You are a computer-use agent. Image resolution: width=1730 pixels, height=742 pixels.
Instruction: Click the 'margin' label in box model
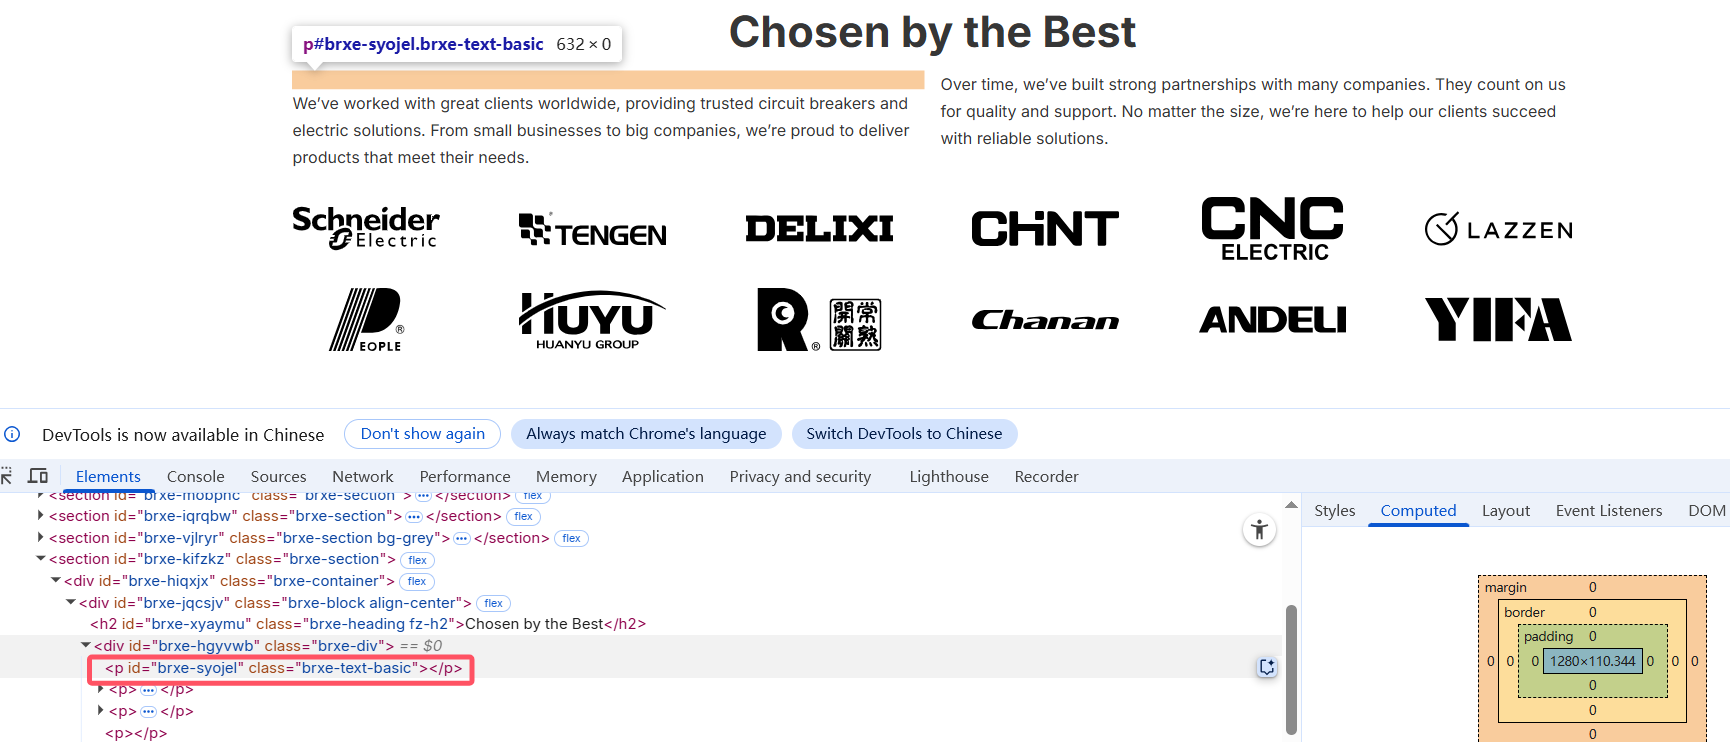tap(1506, 588)
